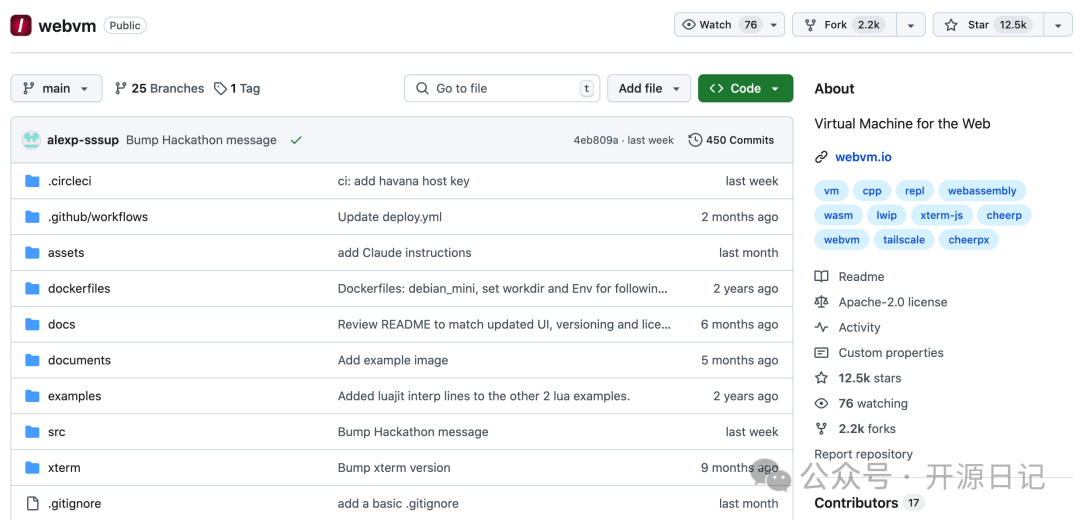The height and width of the screenshot is (520, 1080).
Task: Select the wasm topic tag
Action: pyautogui.click(x=838, y=216)
